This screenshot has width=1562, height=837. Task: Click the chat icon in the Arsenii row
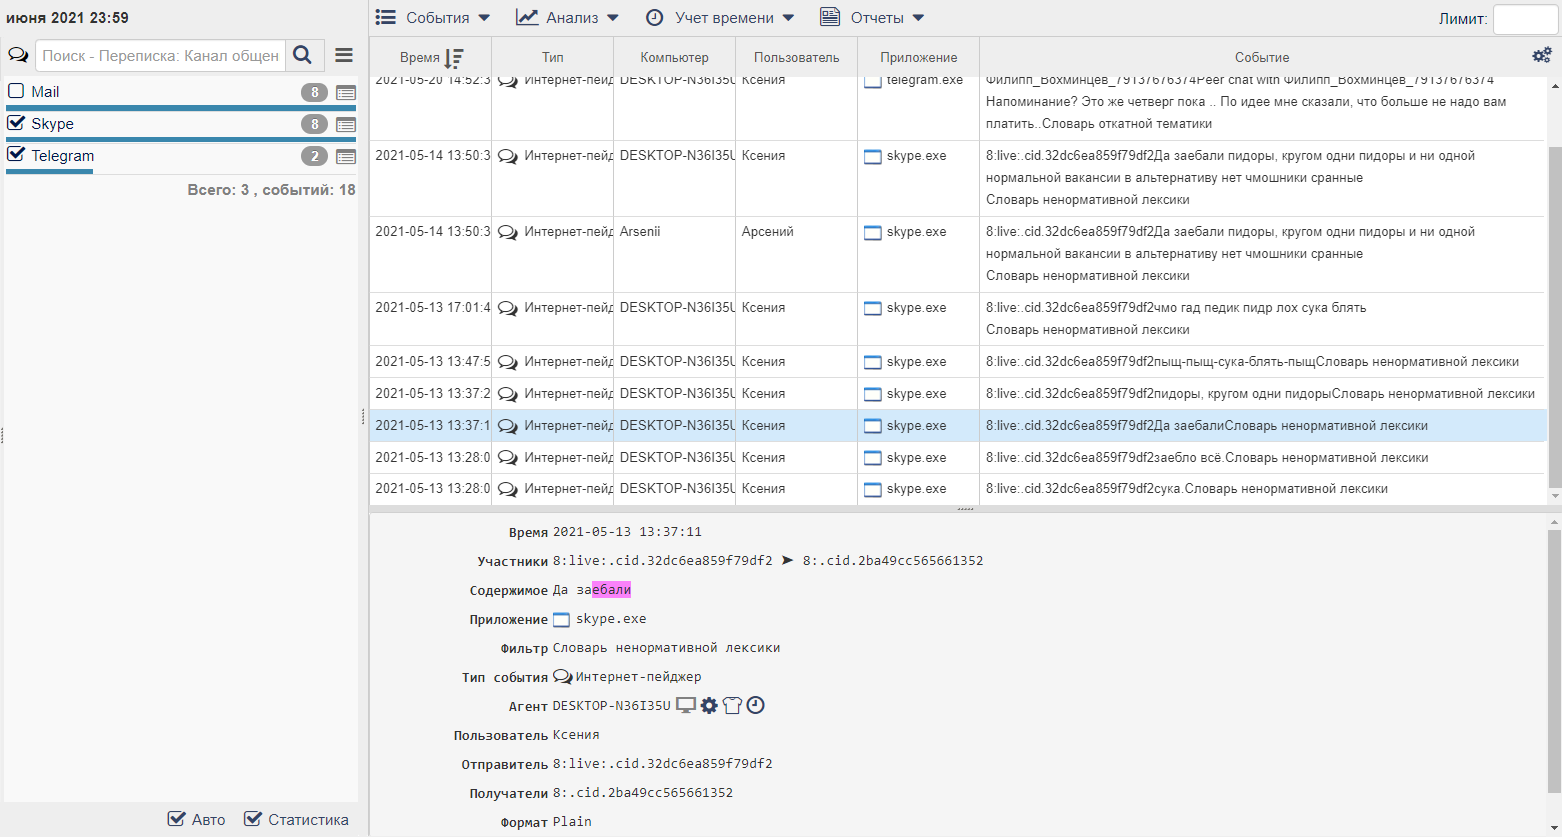click(508, 232)
